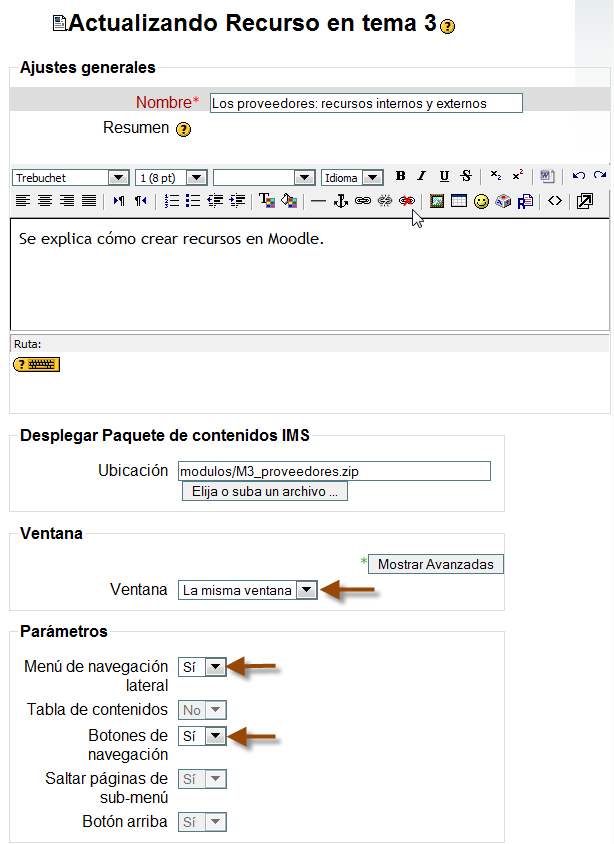Insert an image with the picture icon

pyautogui.click(x=437, y=201)
